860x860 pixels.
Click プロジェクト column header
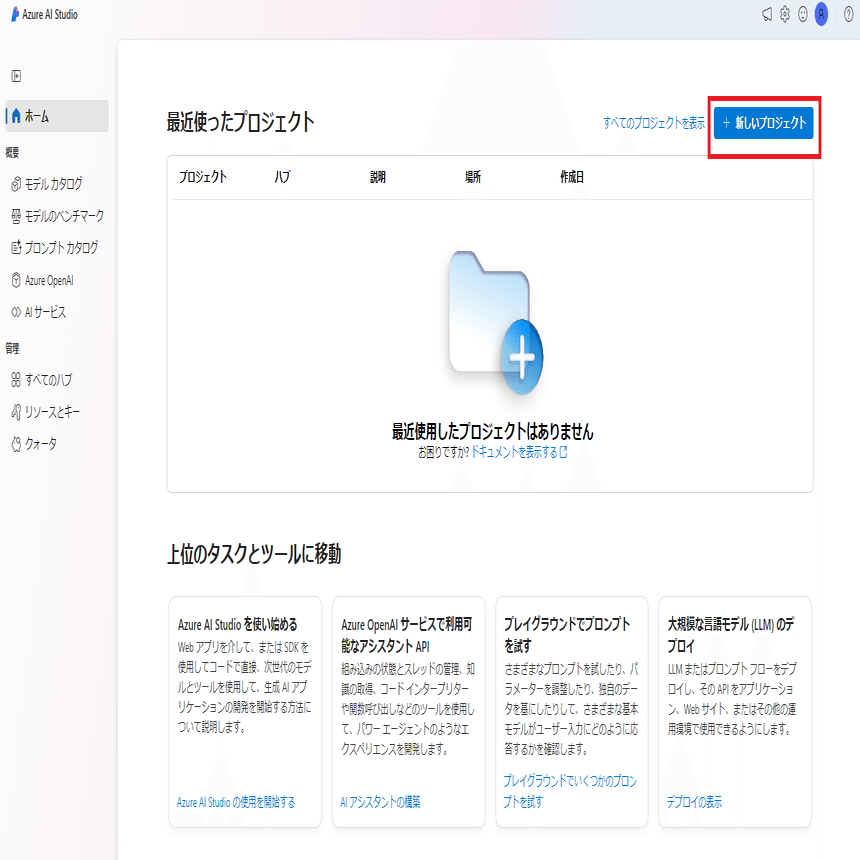203,177
